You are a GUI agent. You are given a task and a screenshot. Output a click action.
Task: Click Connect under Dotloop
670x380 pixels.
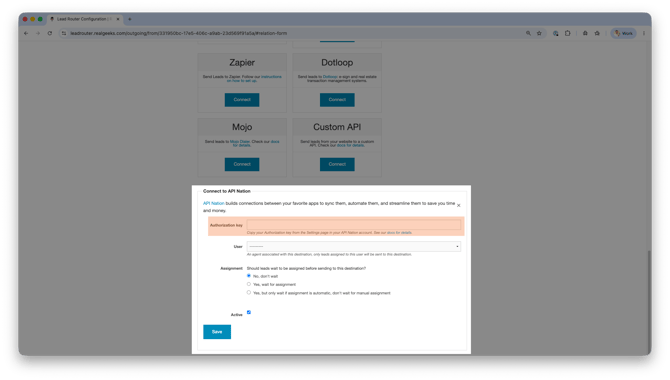[x=337, y=100]
